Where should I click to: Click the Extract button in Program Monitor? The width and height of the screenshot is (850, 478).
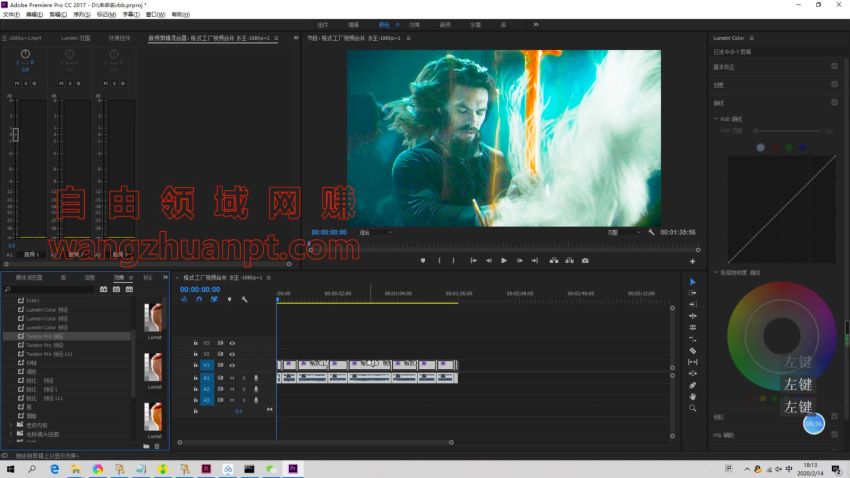(x=569, y=261)
